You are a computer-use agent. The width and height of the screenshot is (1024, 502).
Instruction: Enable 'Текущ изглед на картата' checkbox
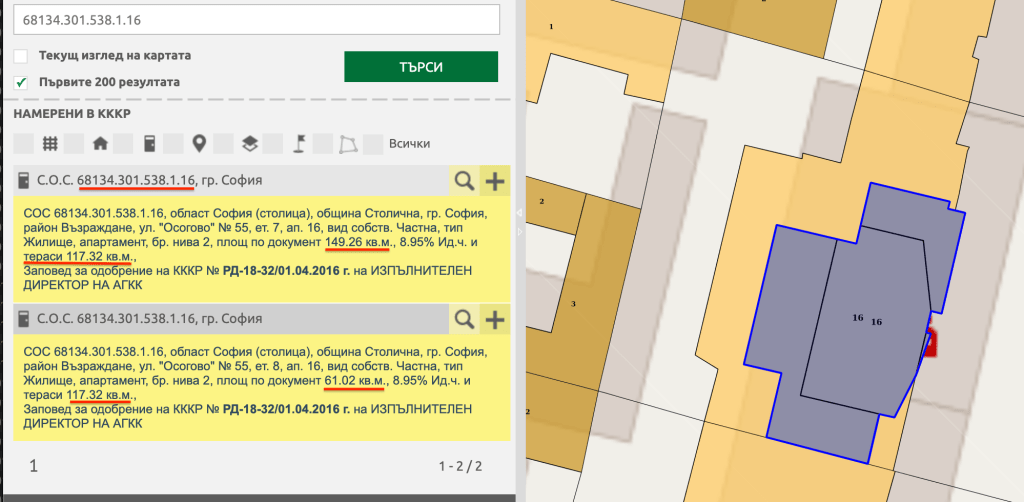[x=21, y=56]
